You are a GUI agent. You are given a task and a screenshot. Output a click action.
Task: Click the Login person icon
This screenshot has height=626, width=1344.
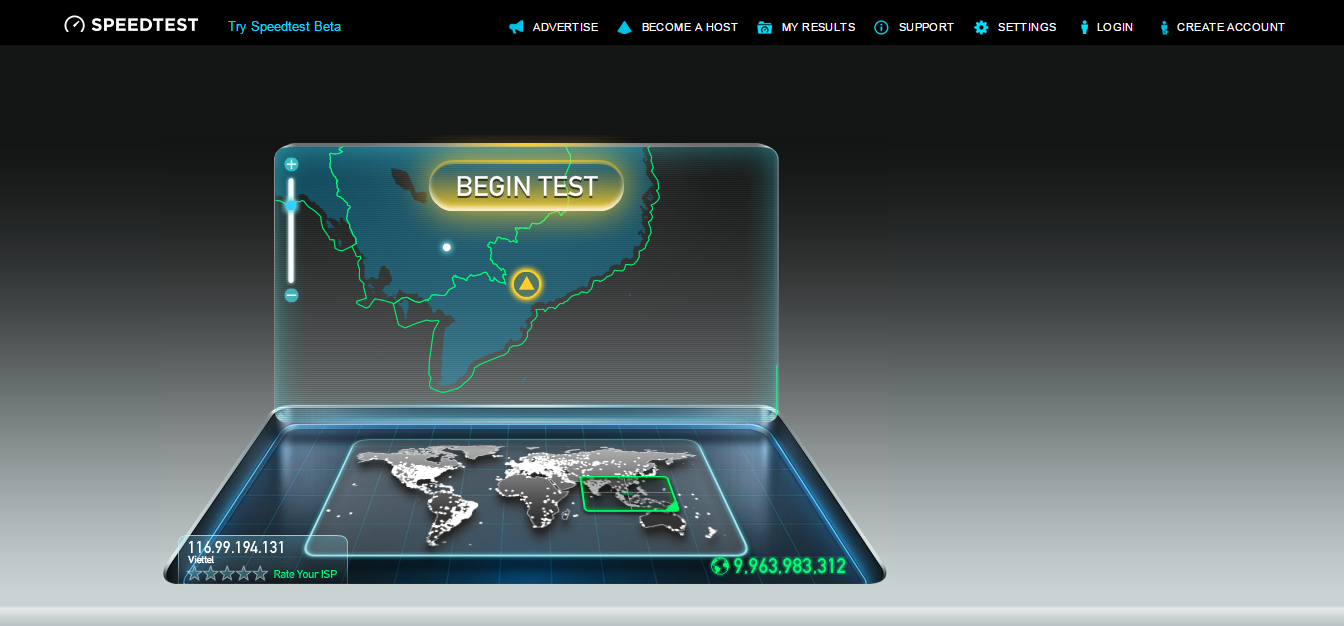1084,27
